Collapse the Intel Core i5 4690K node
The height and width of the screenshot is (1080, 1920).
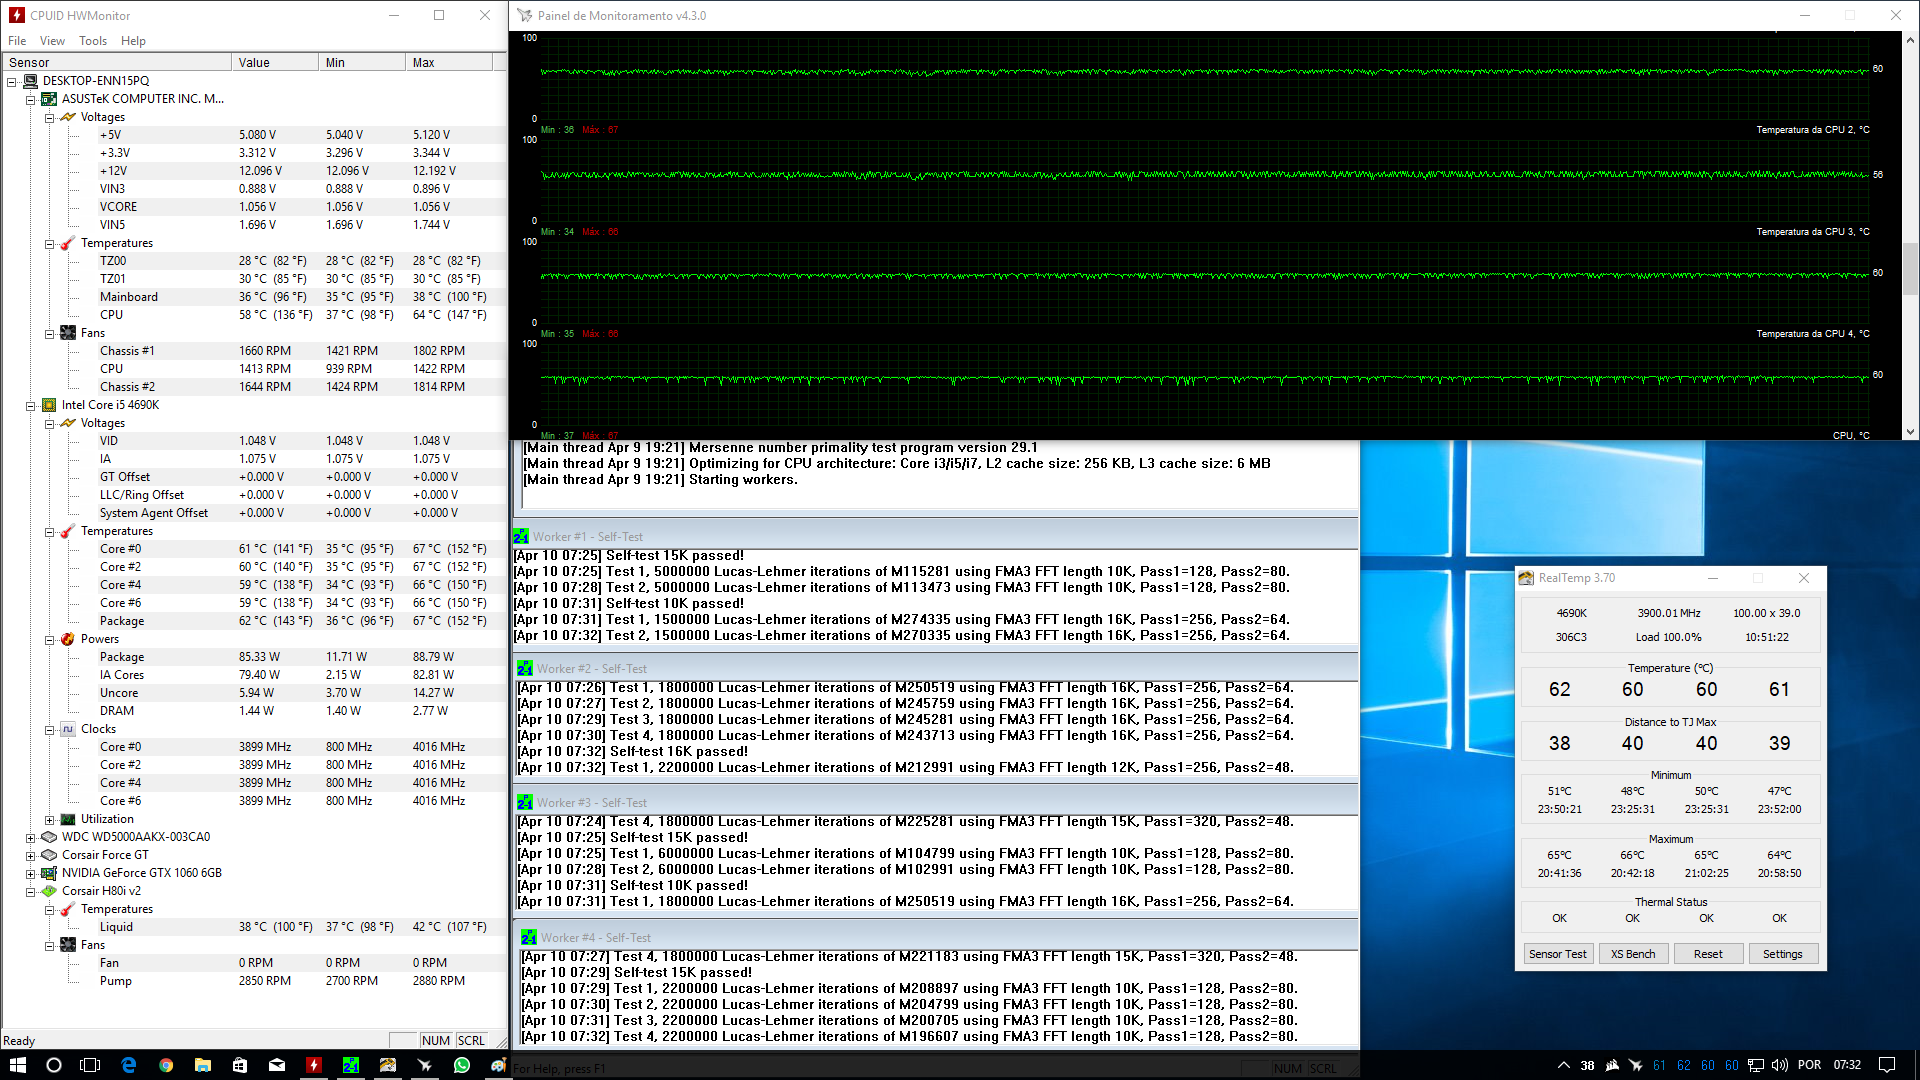tap(30, 405)
